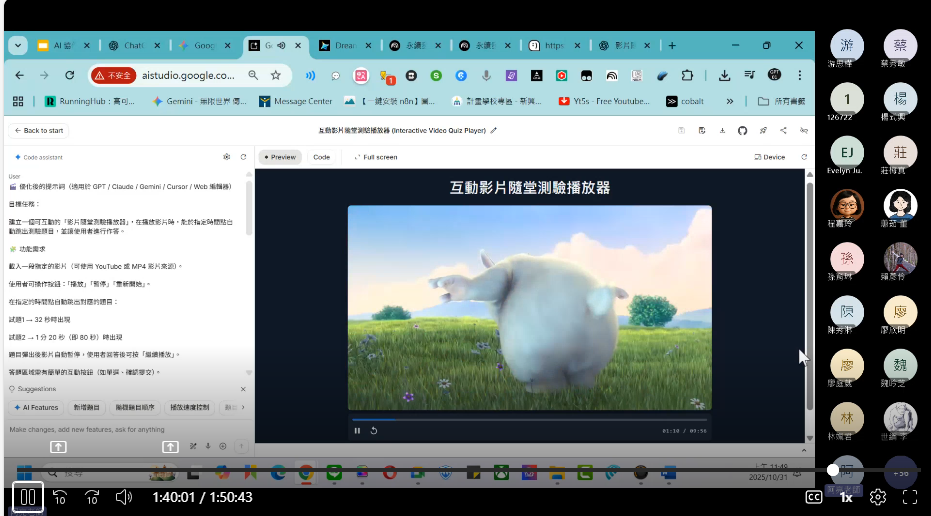Switch to the Dream tab
This screenshot has width=931, height=516.
click(344, 46)
